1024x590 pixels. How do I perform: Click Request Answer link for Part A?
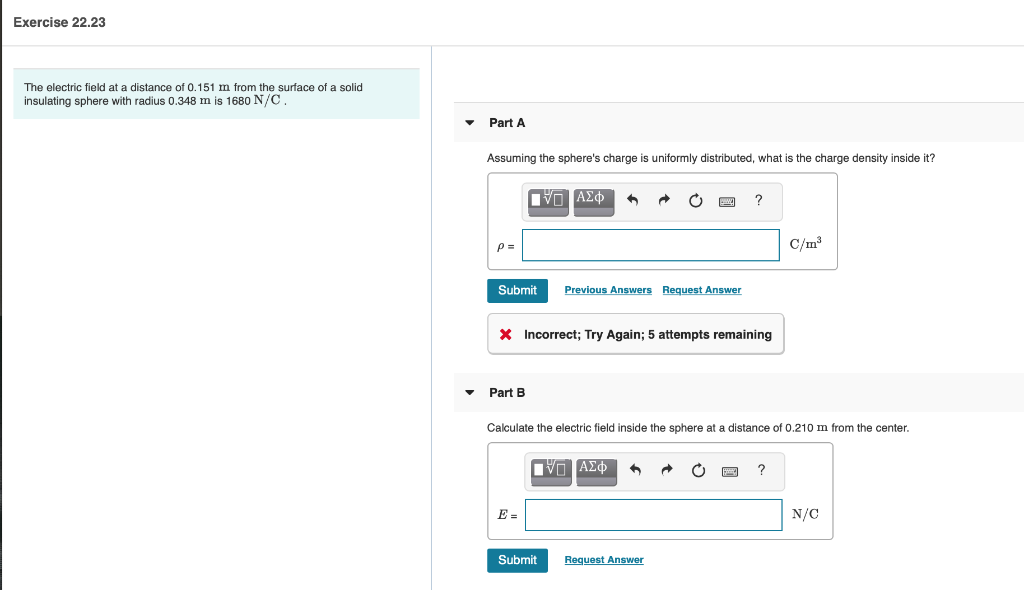(702, 290)
